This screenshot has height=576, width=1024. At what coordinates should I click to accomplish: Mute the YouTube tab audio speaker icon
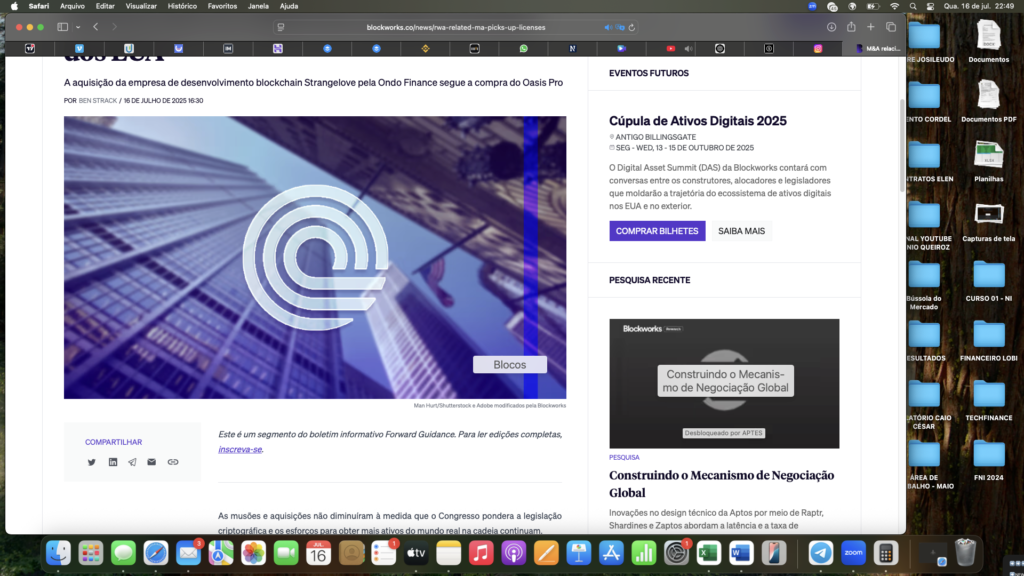(x=688, y=48)
